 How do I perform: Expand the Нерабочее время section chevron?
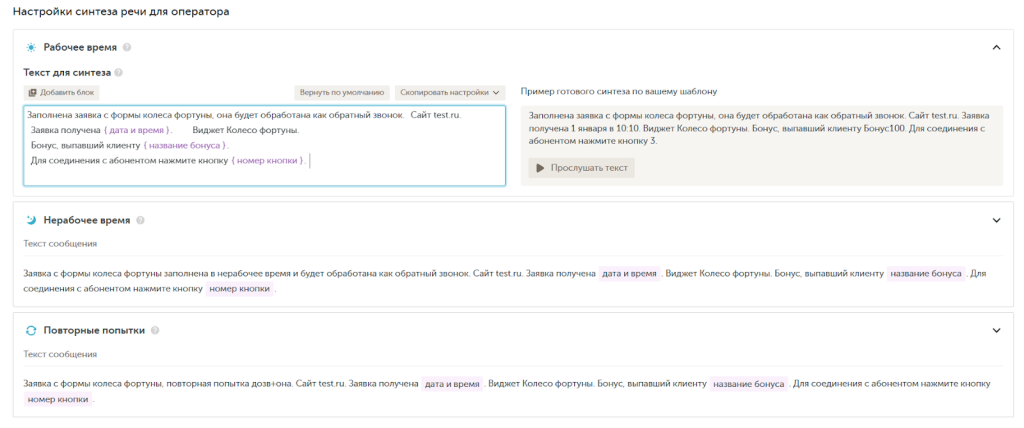pos(995,220)
